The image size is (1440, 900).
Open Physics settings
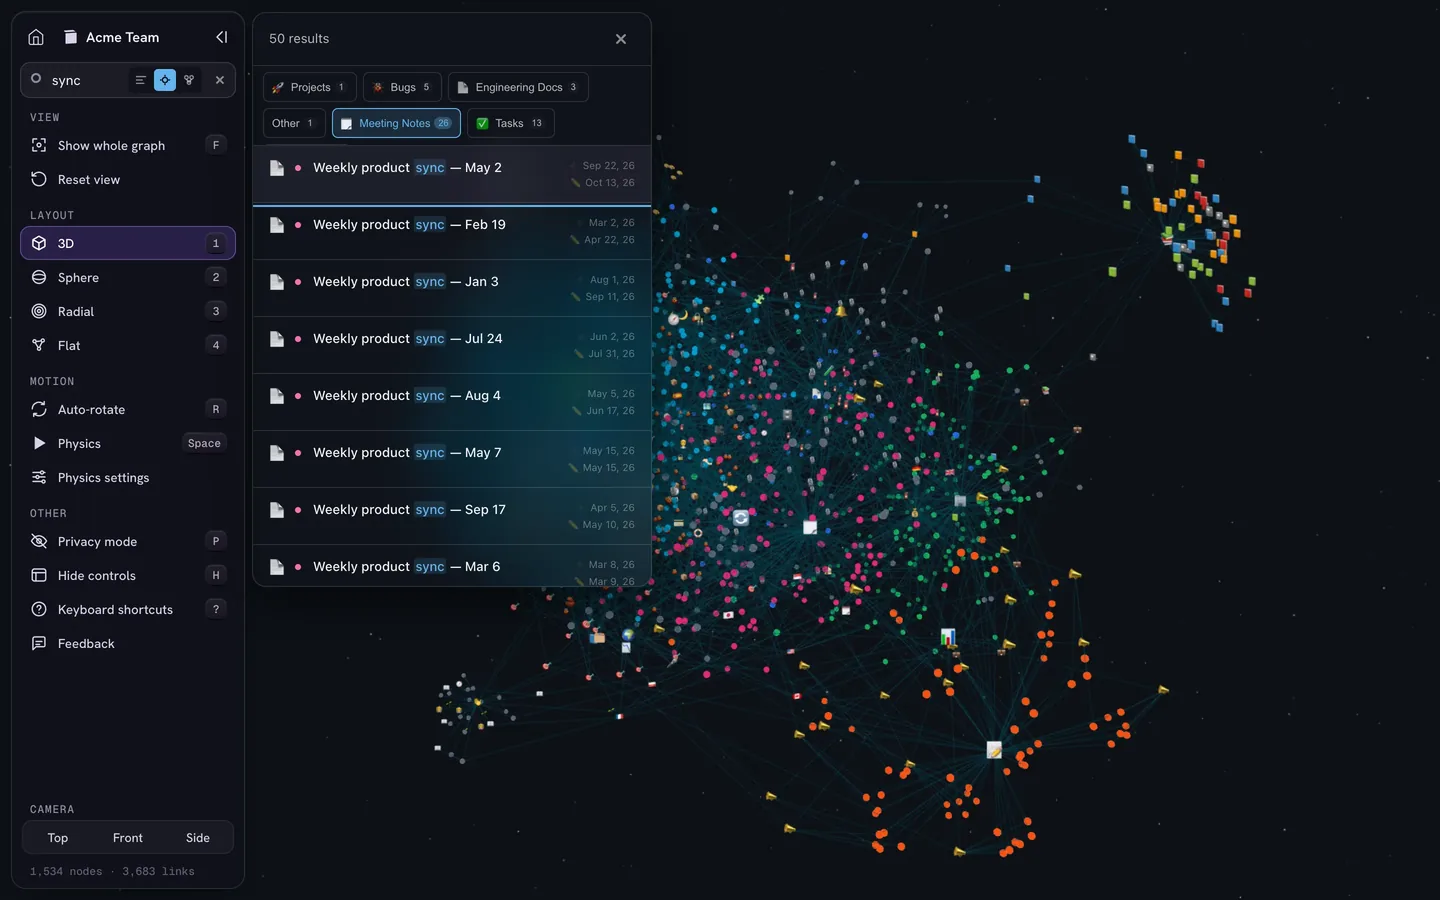coord(128,477)
